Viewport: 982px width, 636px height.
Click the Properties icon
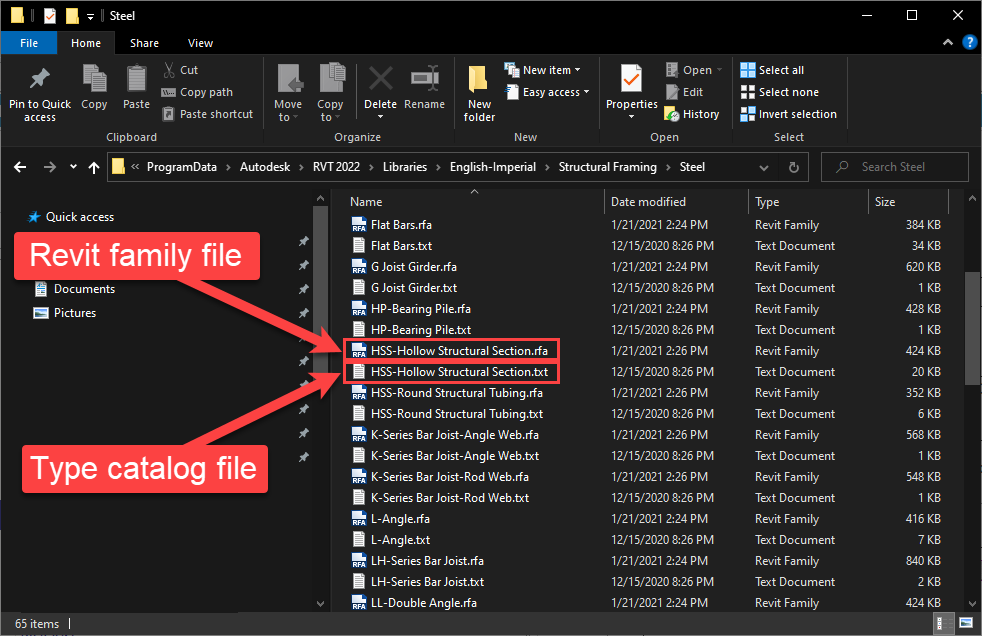pos(631,80)
